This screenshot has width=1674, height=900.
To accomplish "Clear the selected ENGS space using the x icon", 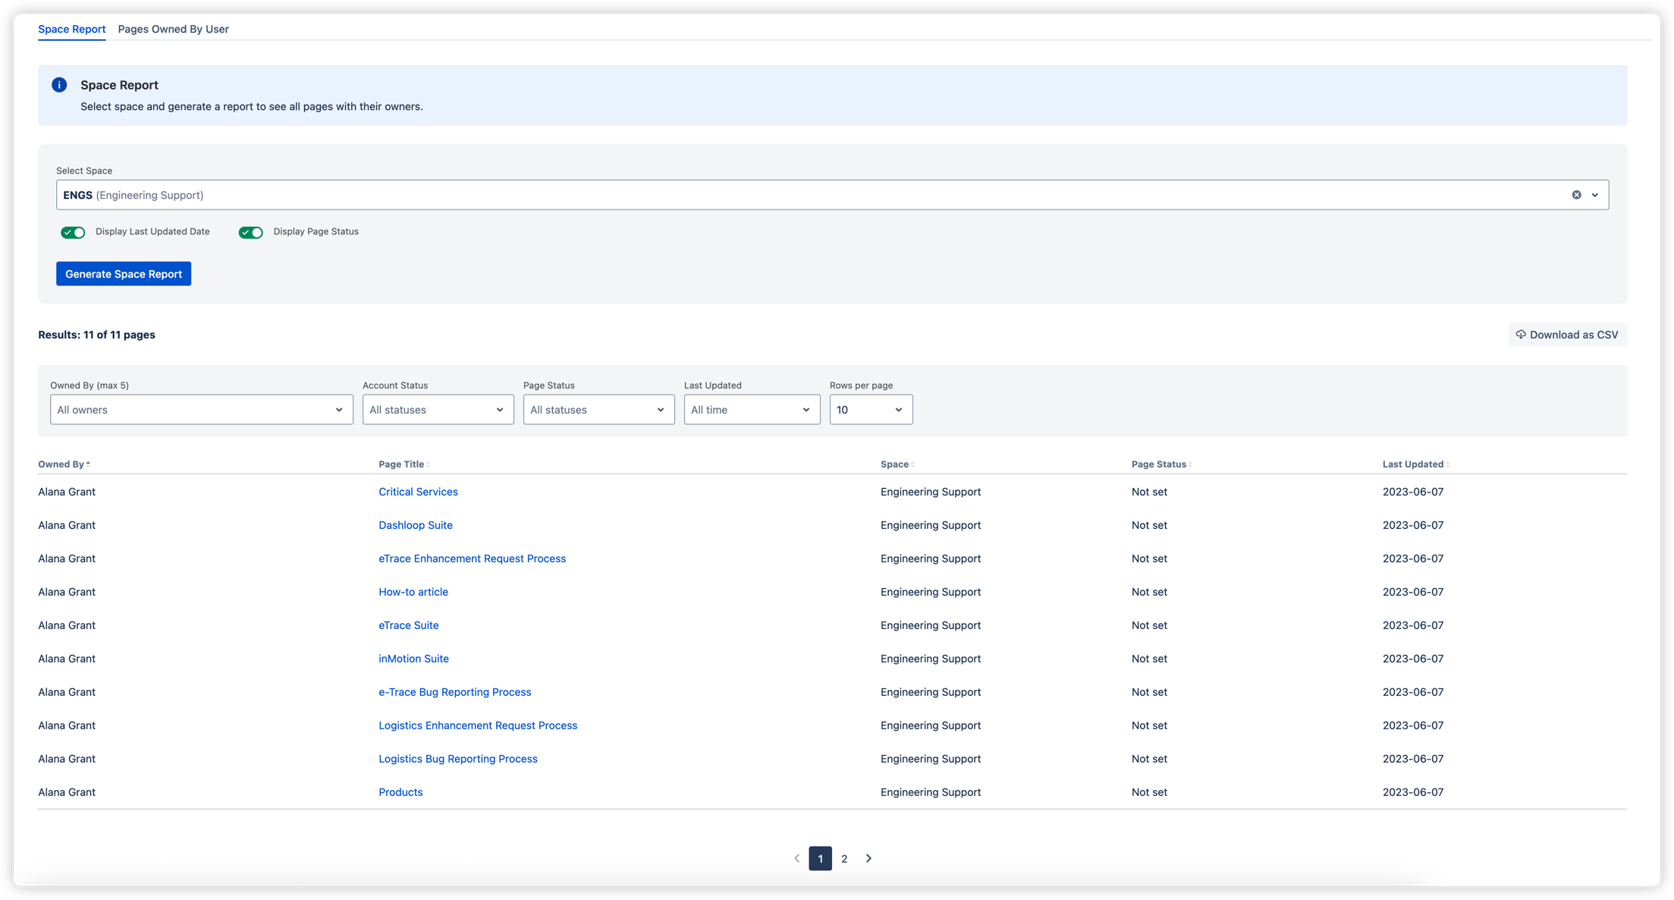I will tap(1577, 194).
